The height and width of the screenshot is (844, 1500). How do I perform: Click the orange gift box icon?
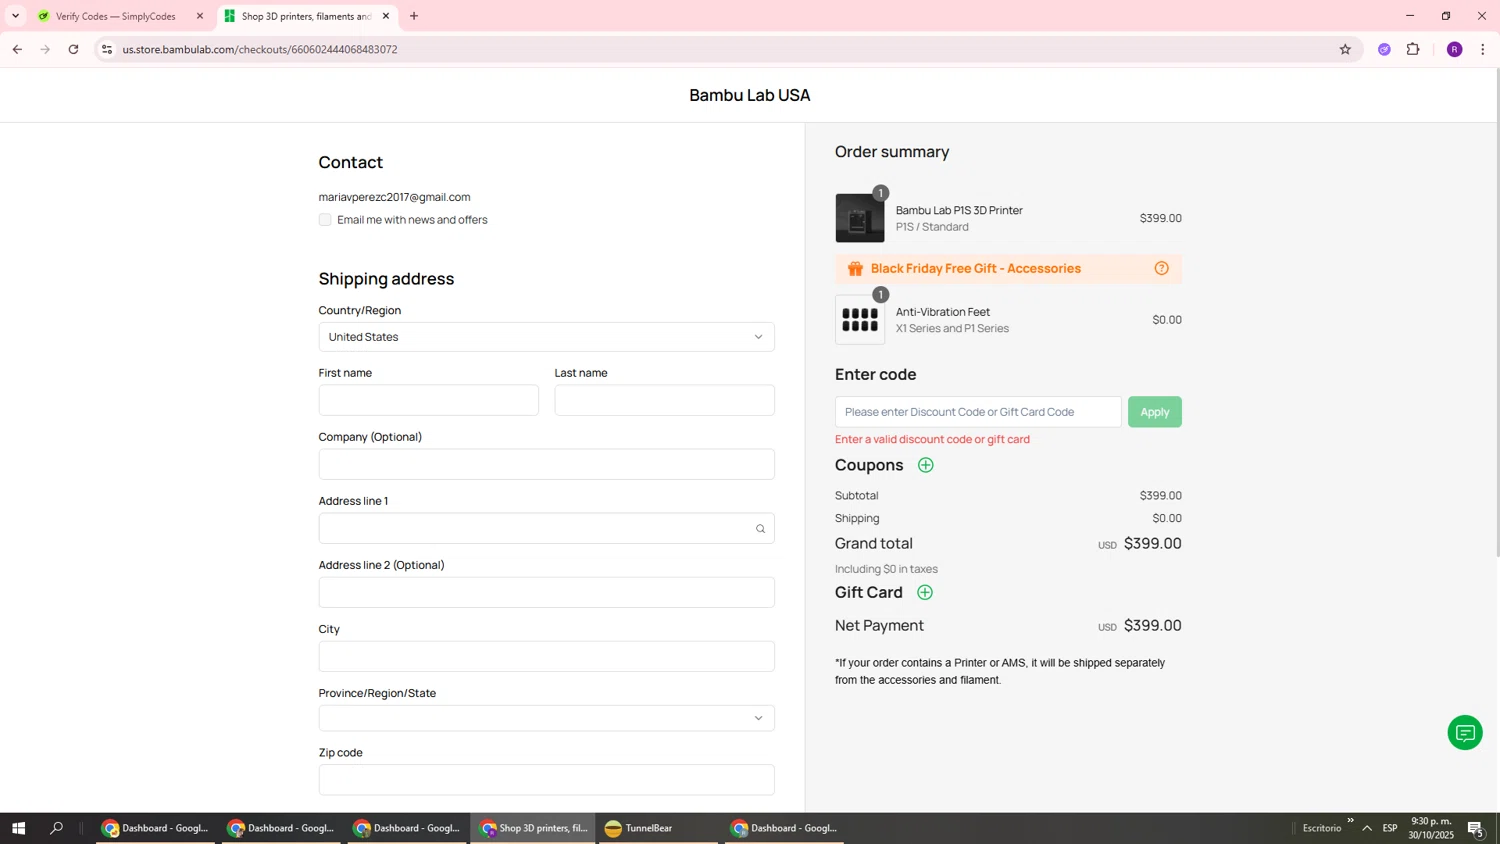point(855,268)
